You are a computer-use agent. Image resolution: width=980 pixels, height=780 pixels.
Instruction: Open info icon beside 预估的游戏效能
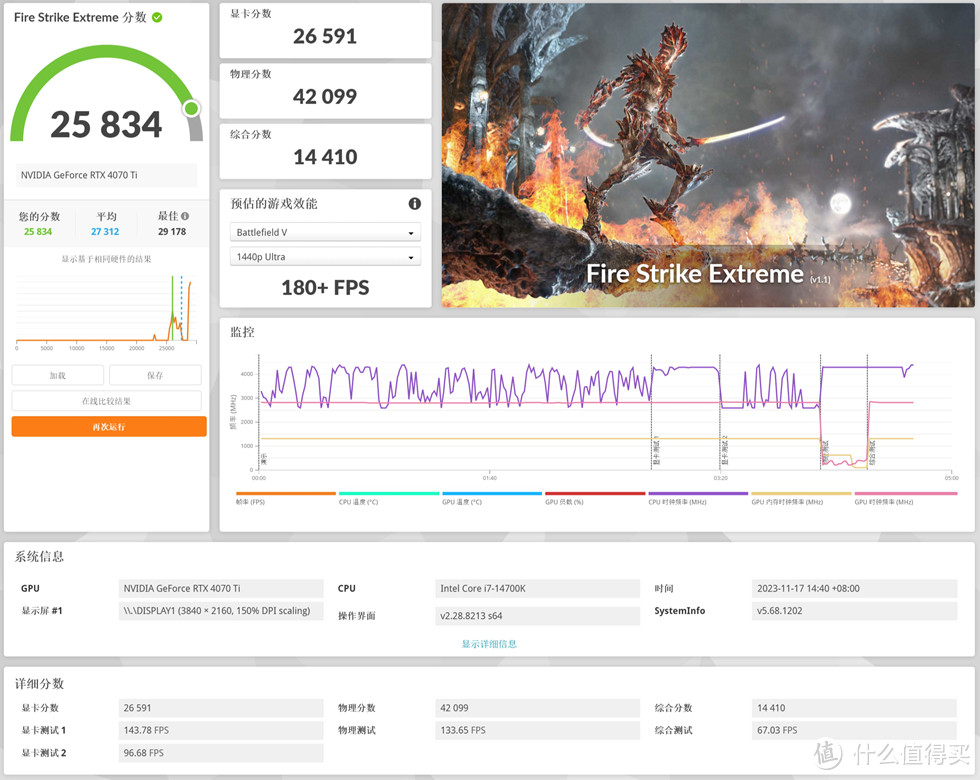[x=414, y=204]
